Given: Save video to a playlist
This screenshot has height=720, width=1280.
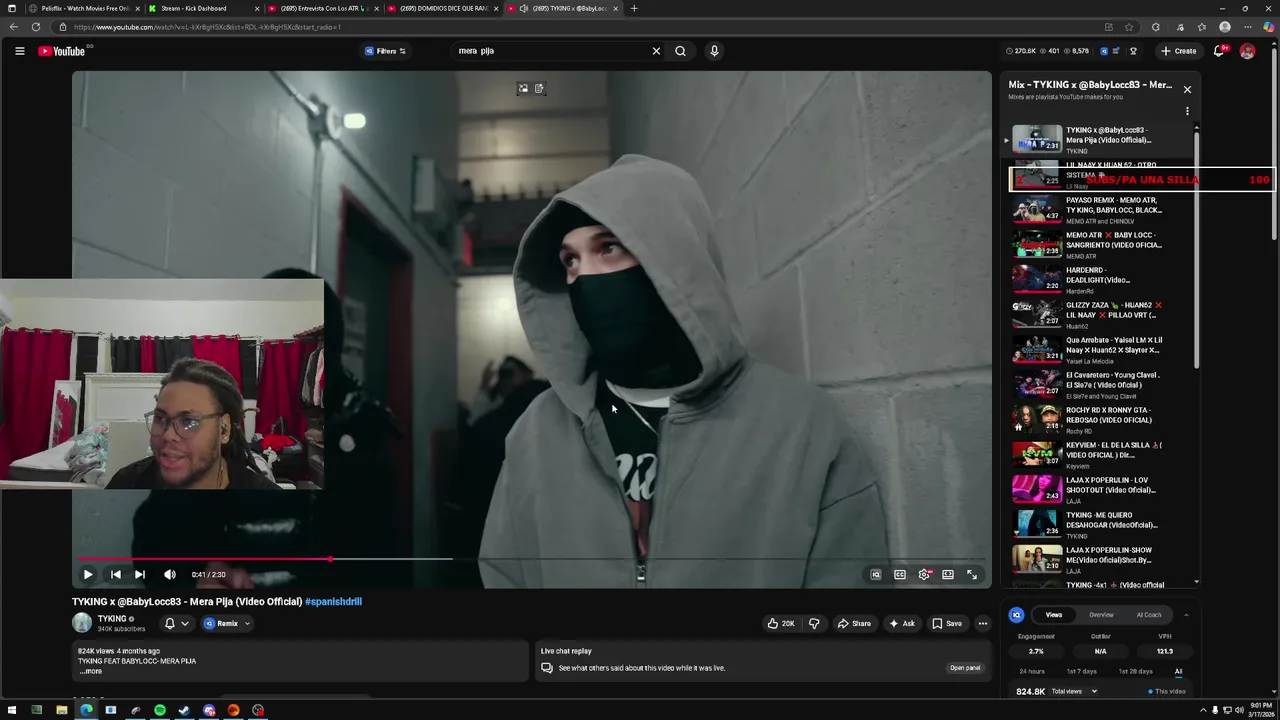Looking at the screenshot, I should (x=946, y=623).
